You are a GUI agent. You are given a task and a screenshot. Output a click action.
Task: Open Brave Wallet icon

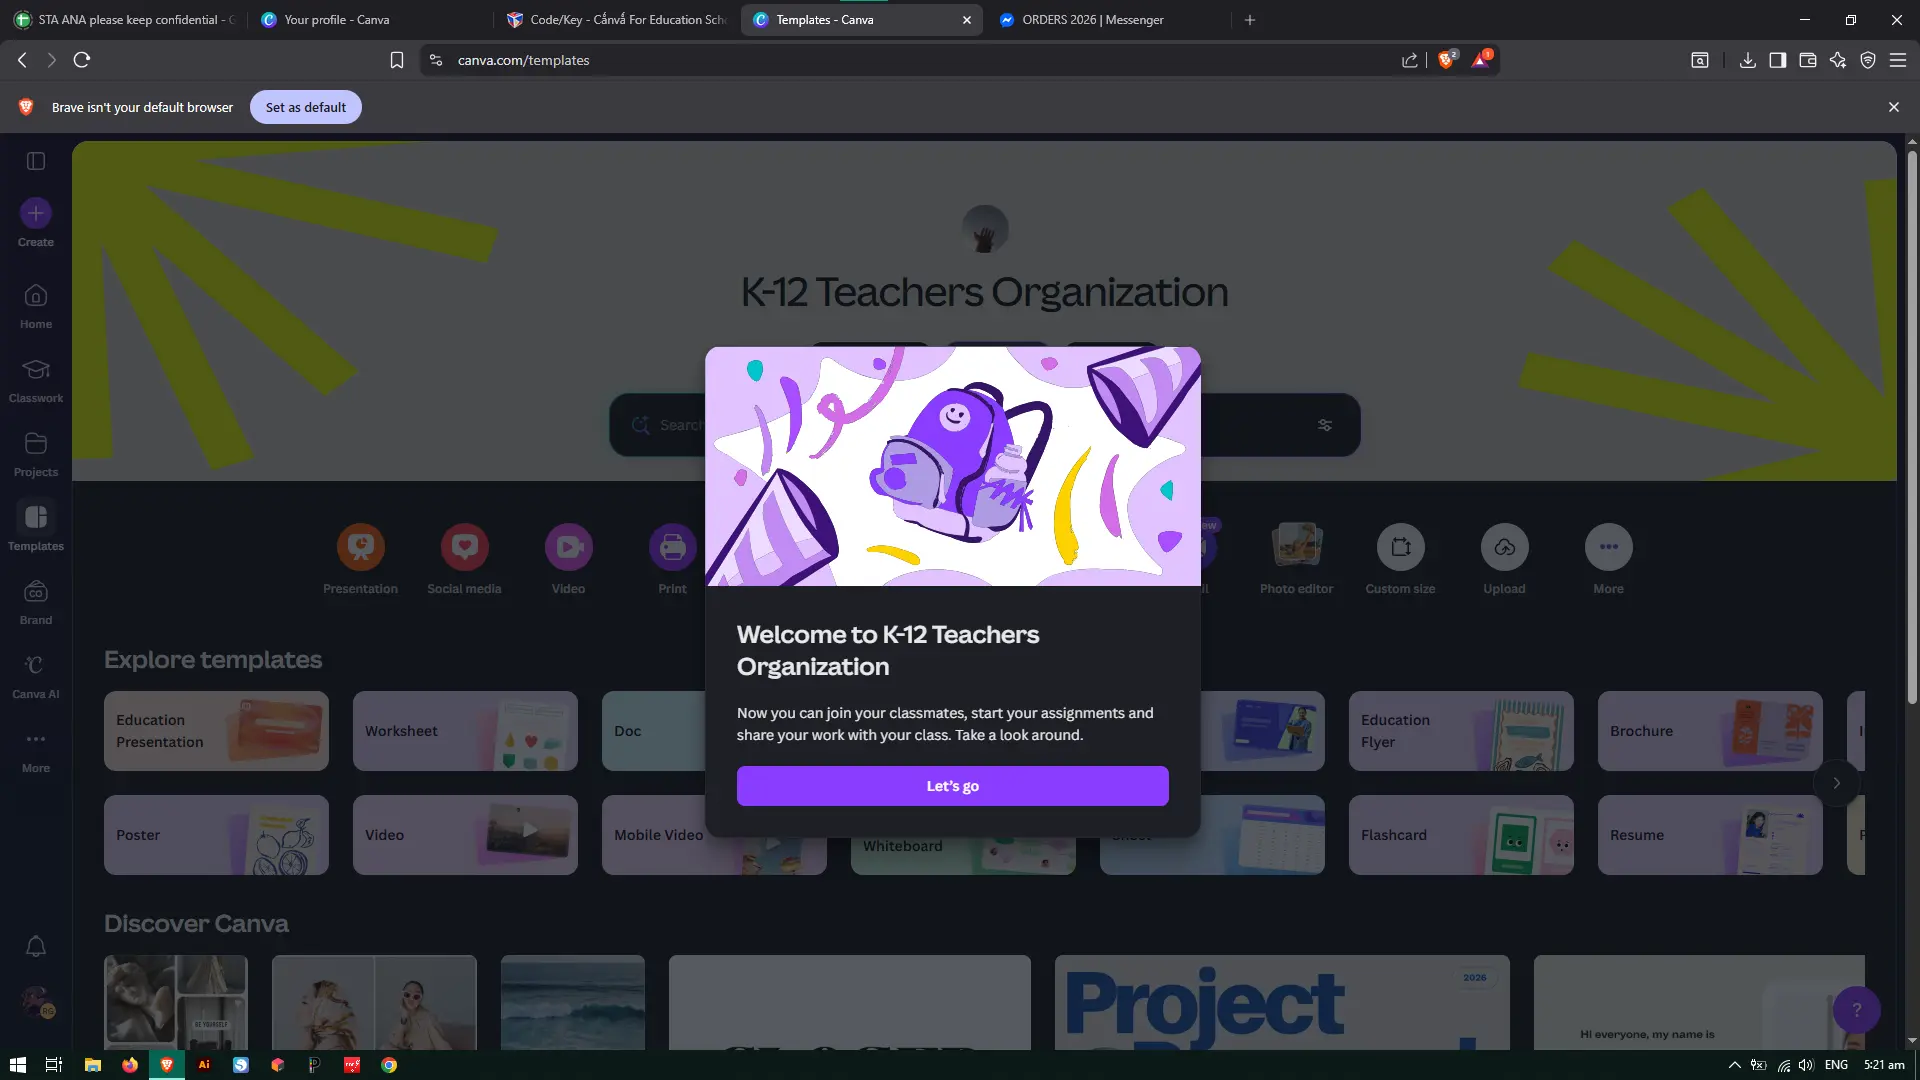[x=1808, y=60]
